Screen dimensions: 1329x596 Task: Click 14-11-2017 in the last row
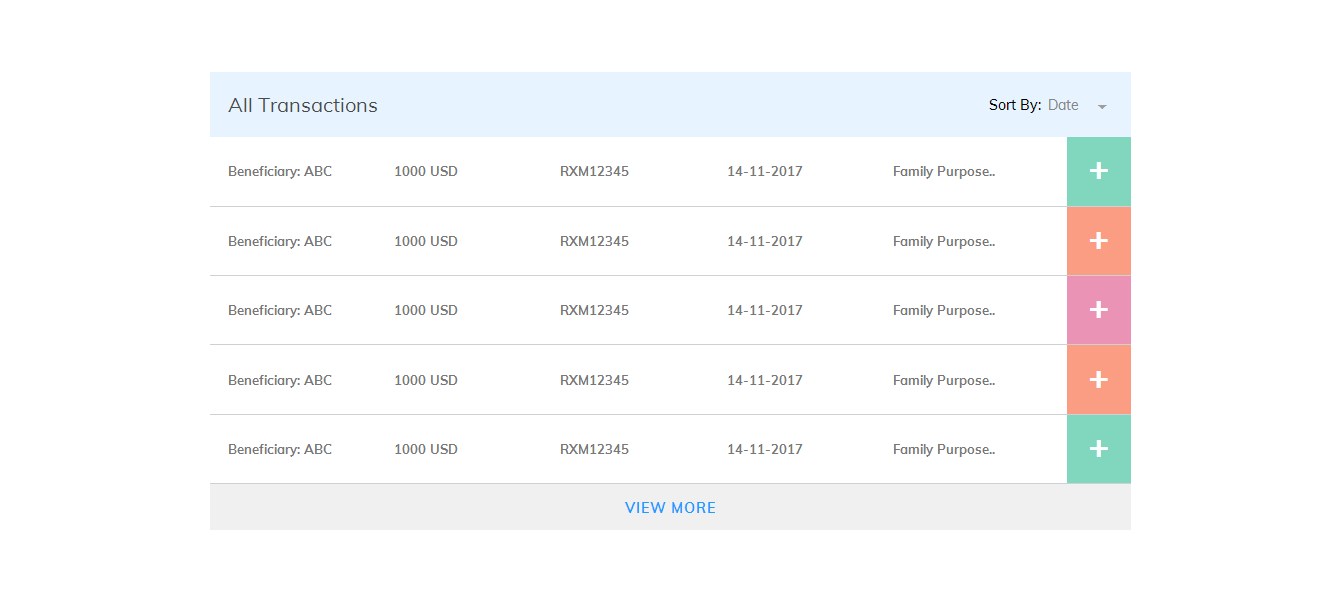tap(765, 449)
